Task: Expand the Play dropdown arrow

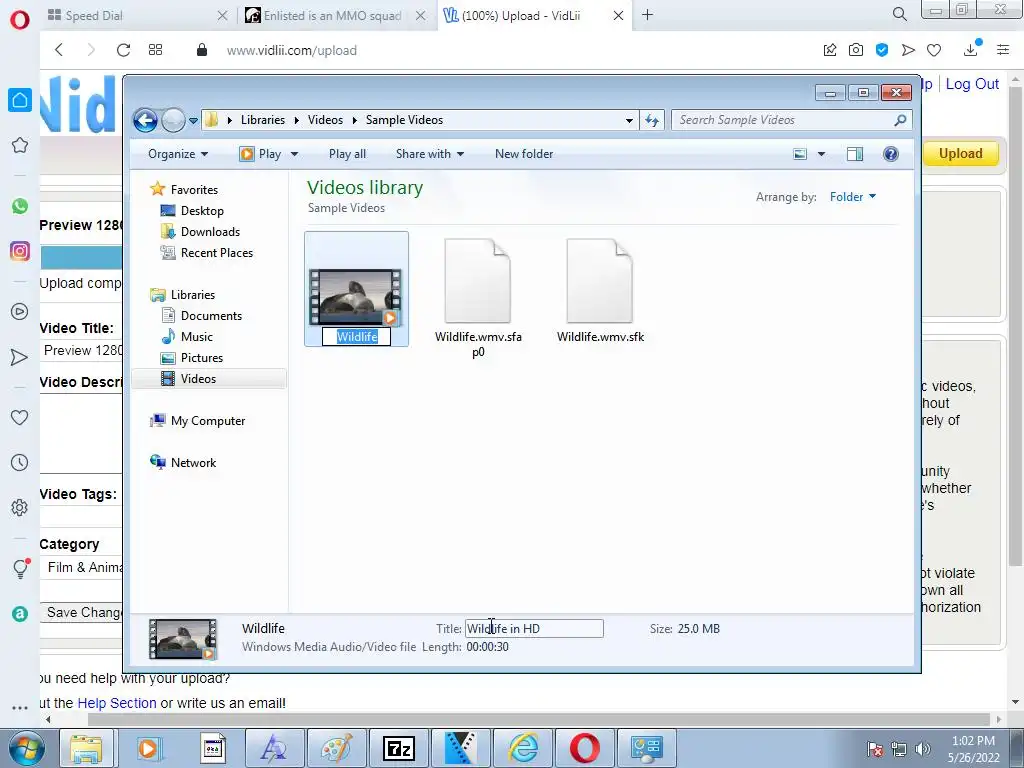Action: (x=294, y=154)
